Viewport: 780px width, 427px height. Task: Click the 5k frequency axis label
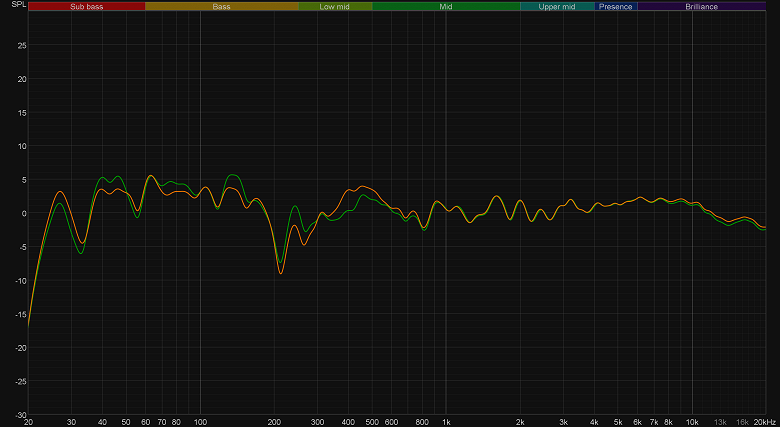(x=618, y=422)
